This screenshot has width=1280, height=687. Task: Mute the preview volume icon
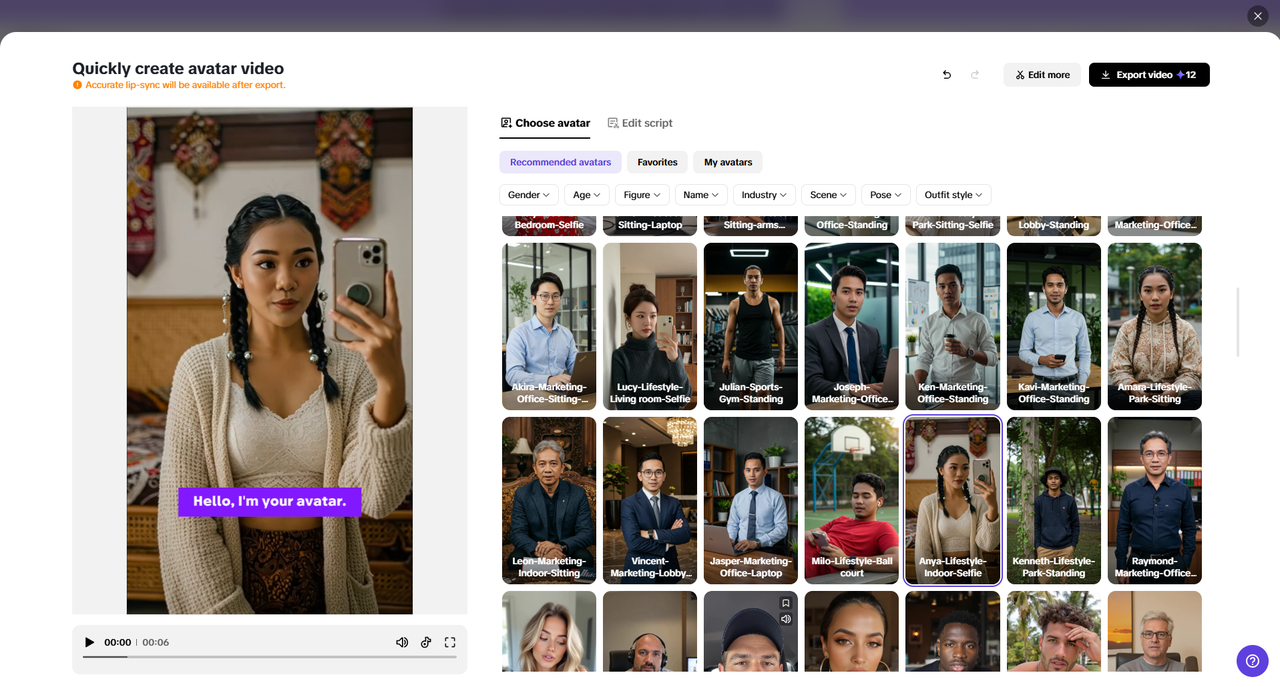(402, 642)
